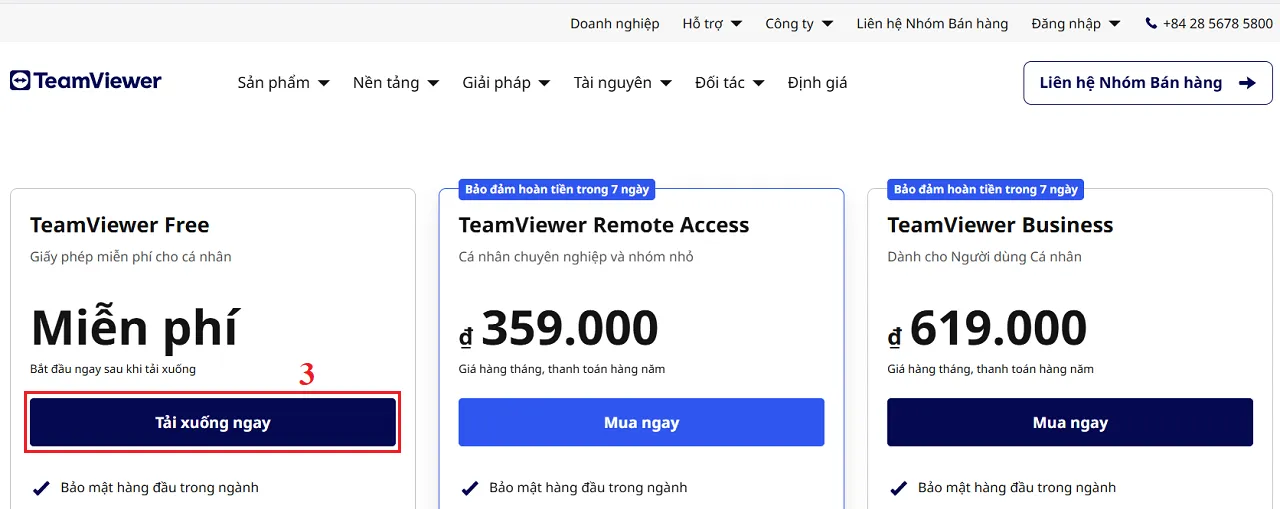Click Cá nhân chuyên nghiệp và nhóm nhỏ text

[576, 257]
